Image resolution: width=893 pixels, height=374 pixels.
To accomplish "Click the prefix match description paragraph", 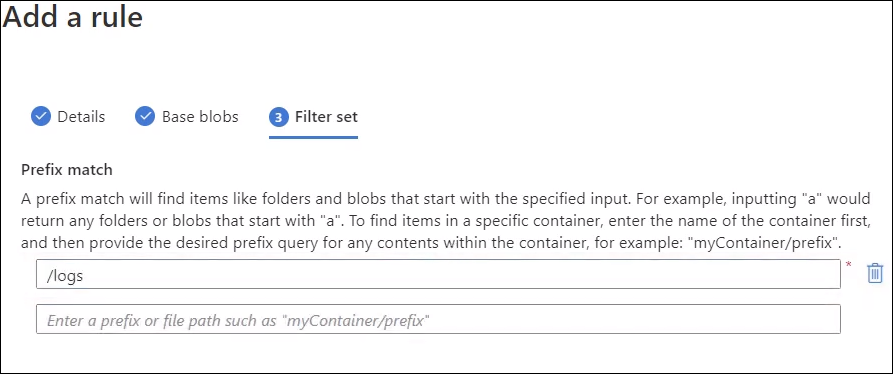I will click(446, 221).
